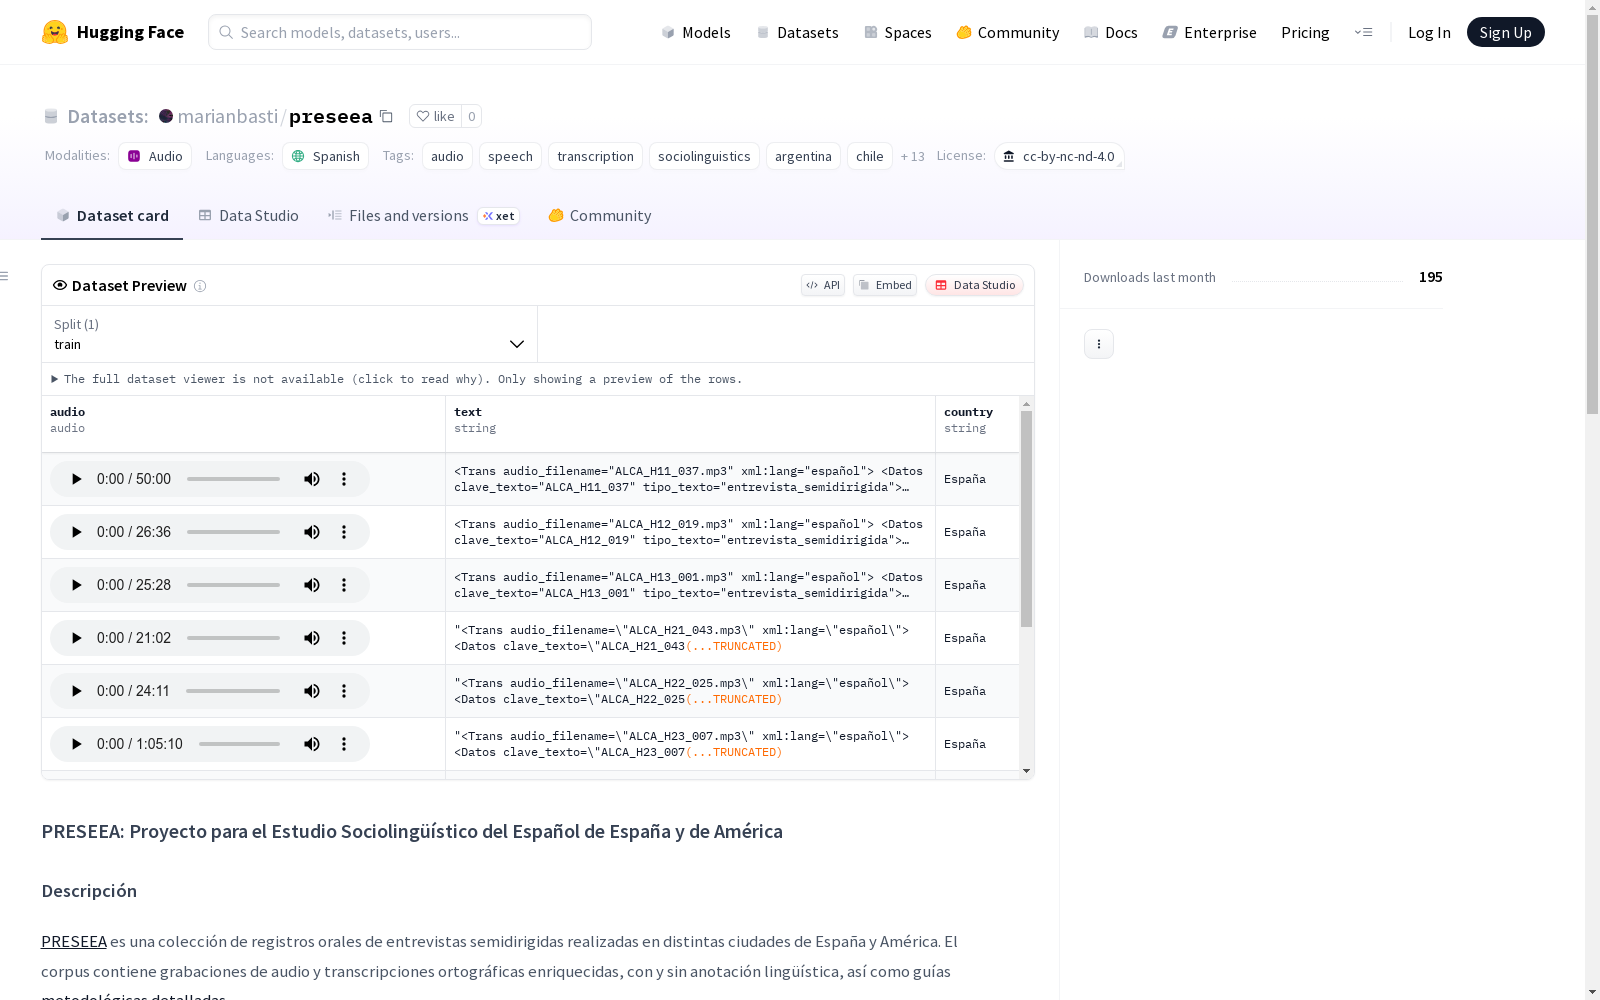Open Docs in the top navigation
The height and width of the screenshot is (1000, 1600).
(1111, 32)
